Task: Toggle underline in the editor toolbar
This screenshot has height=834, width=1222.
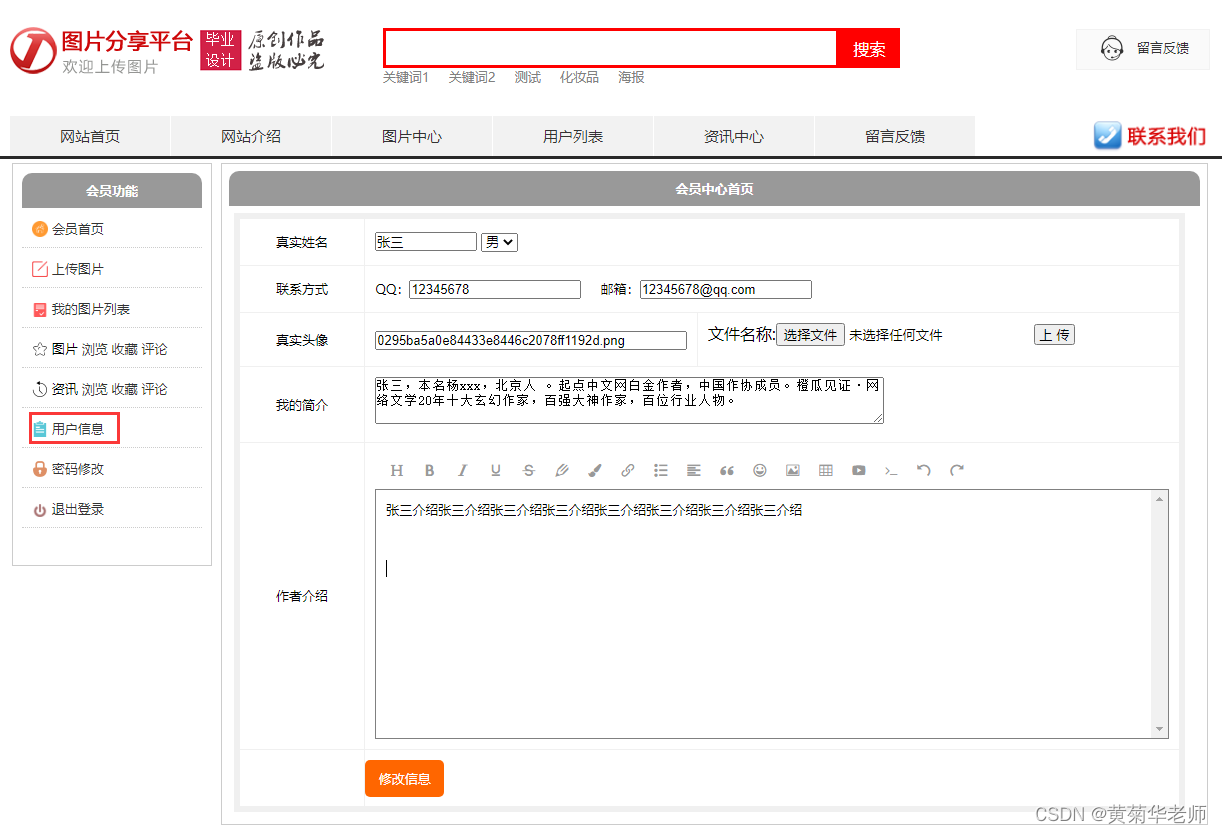Action: click(496, 470)
